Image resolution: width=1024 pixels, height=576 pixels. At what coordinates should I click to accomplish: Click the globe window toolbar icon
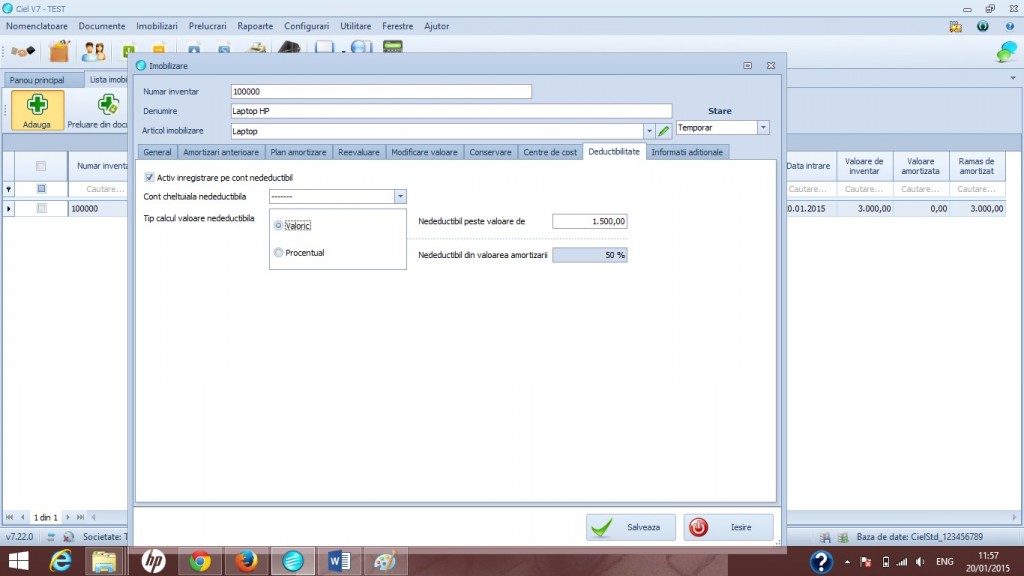[361, 46]
